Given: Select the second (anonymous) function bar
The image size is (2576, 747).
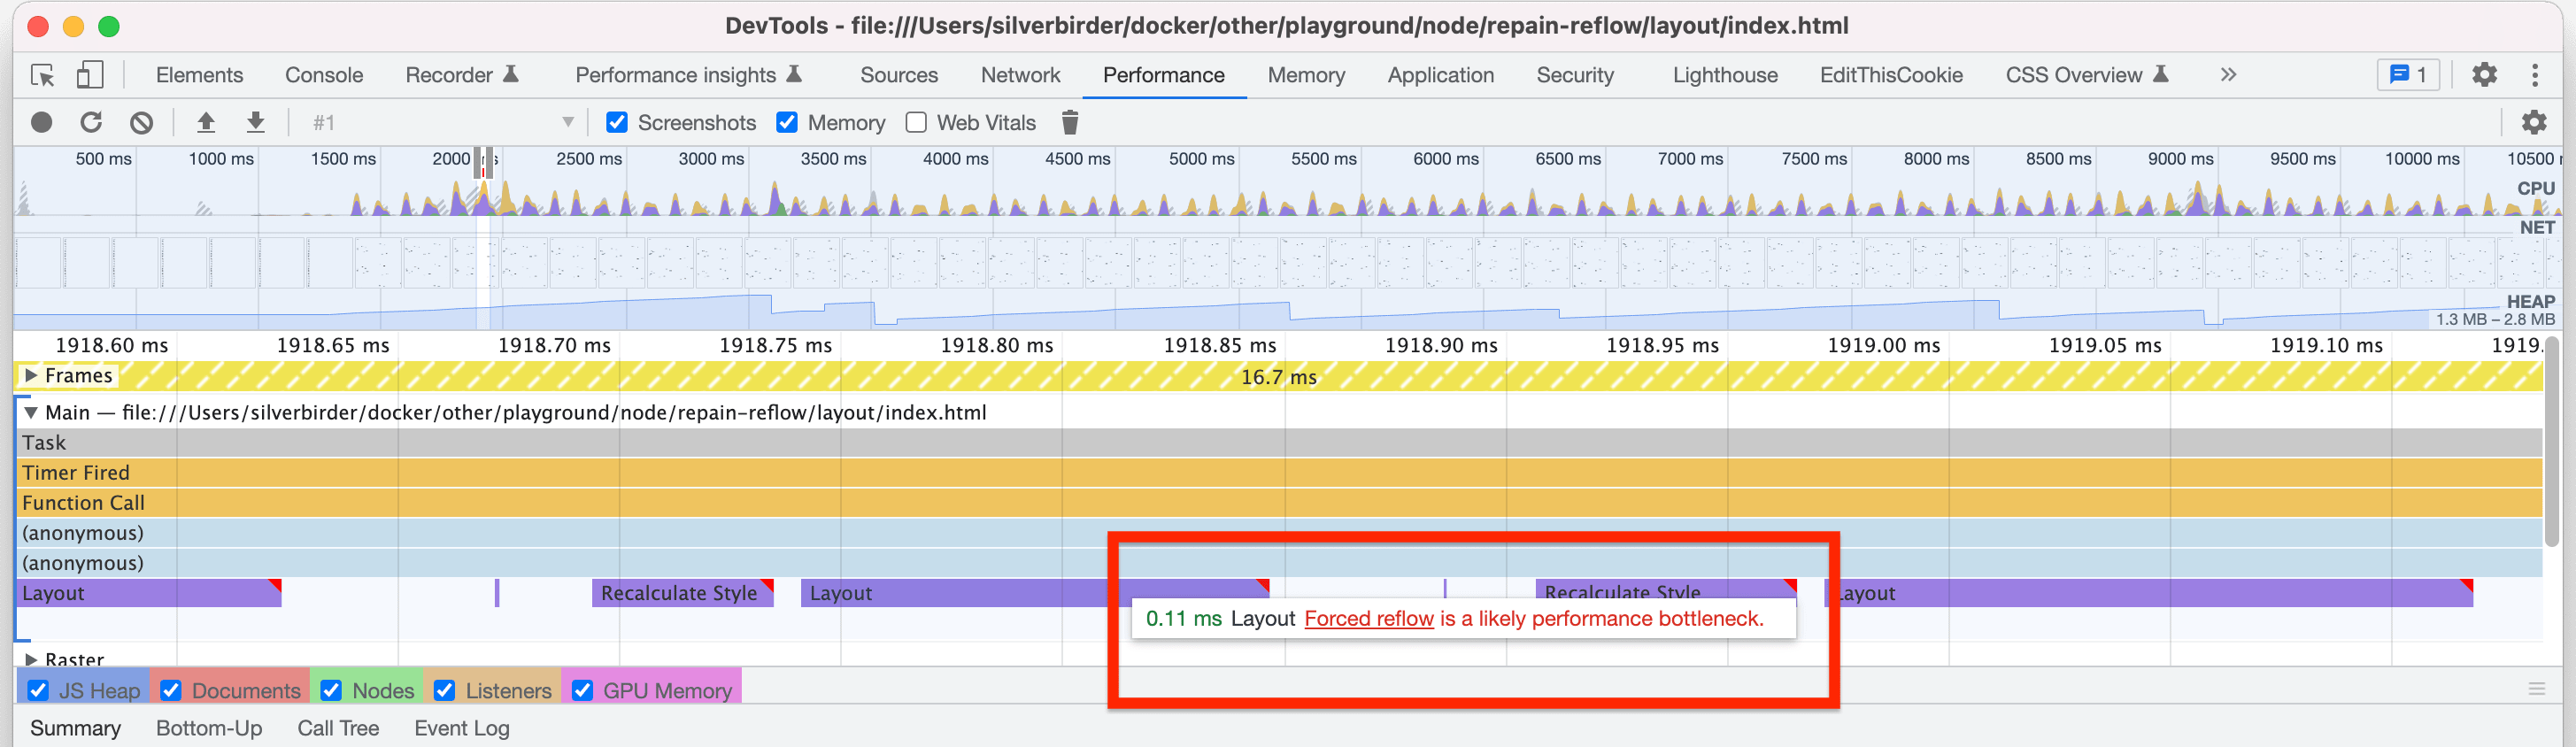Looking at the screenshot, I should [1280, 563].
